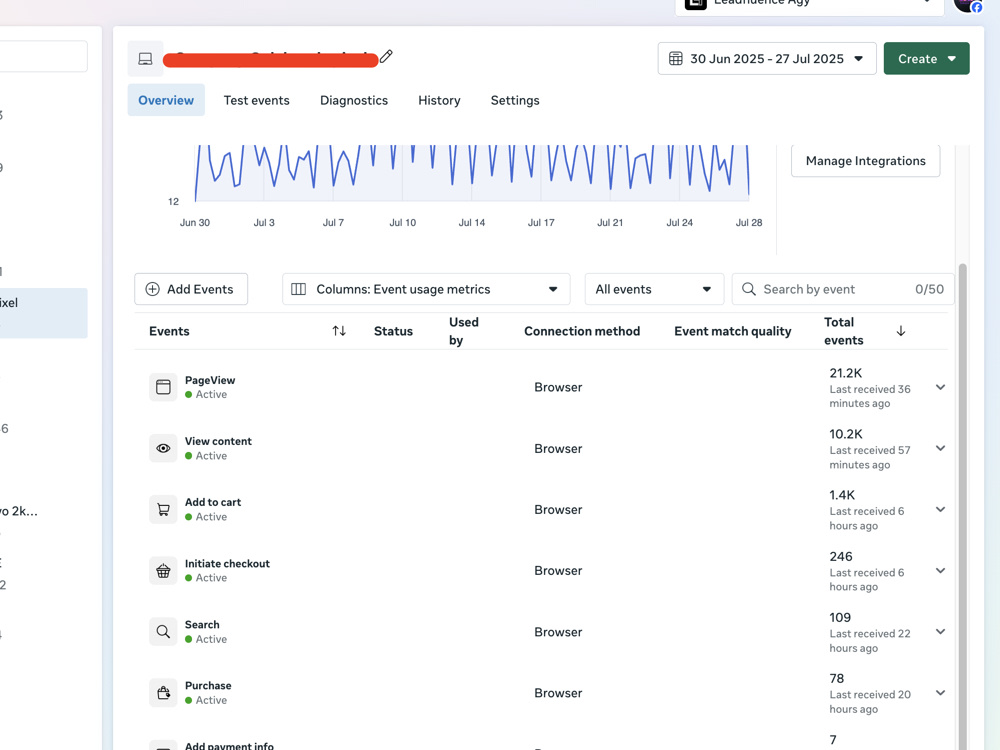The height and width of the screenshot is (750, 1000).
Task: Click the PageView event icon
Action: [x=163, y=386]
